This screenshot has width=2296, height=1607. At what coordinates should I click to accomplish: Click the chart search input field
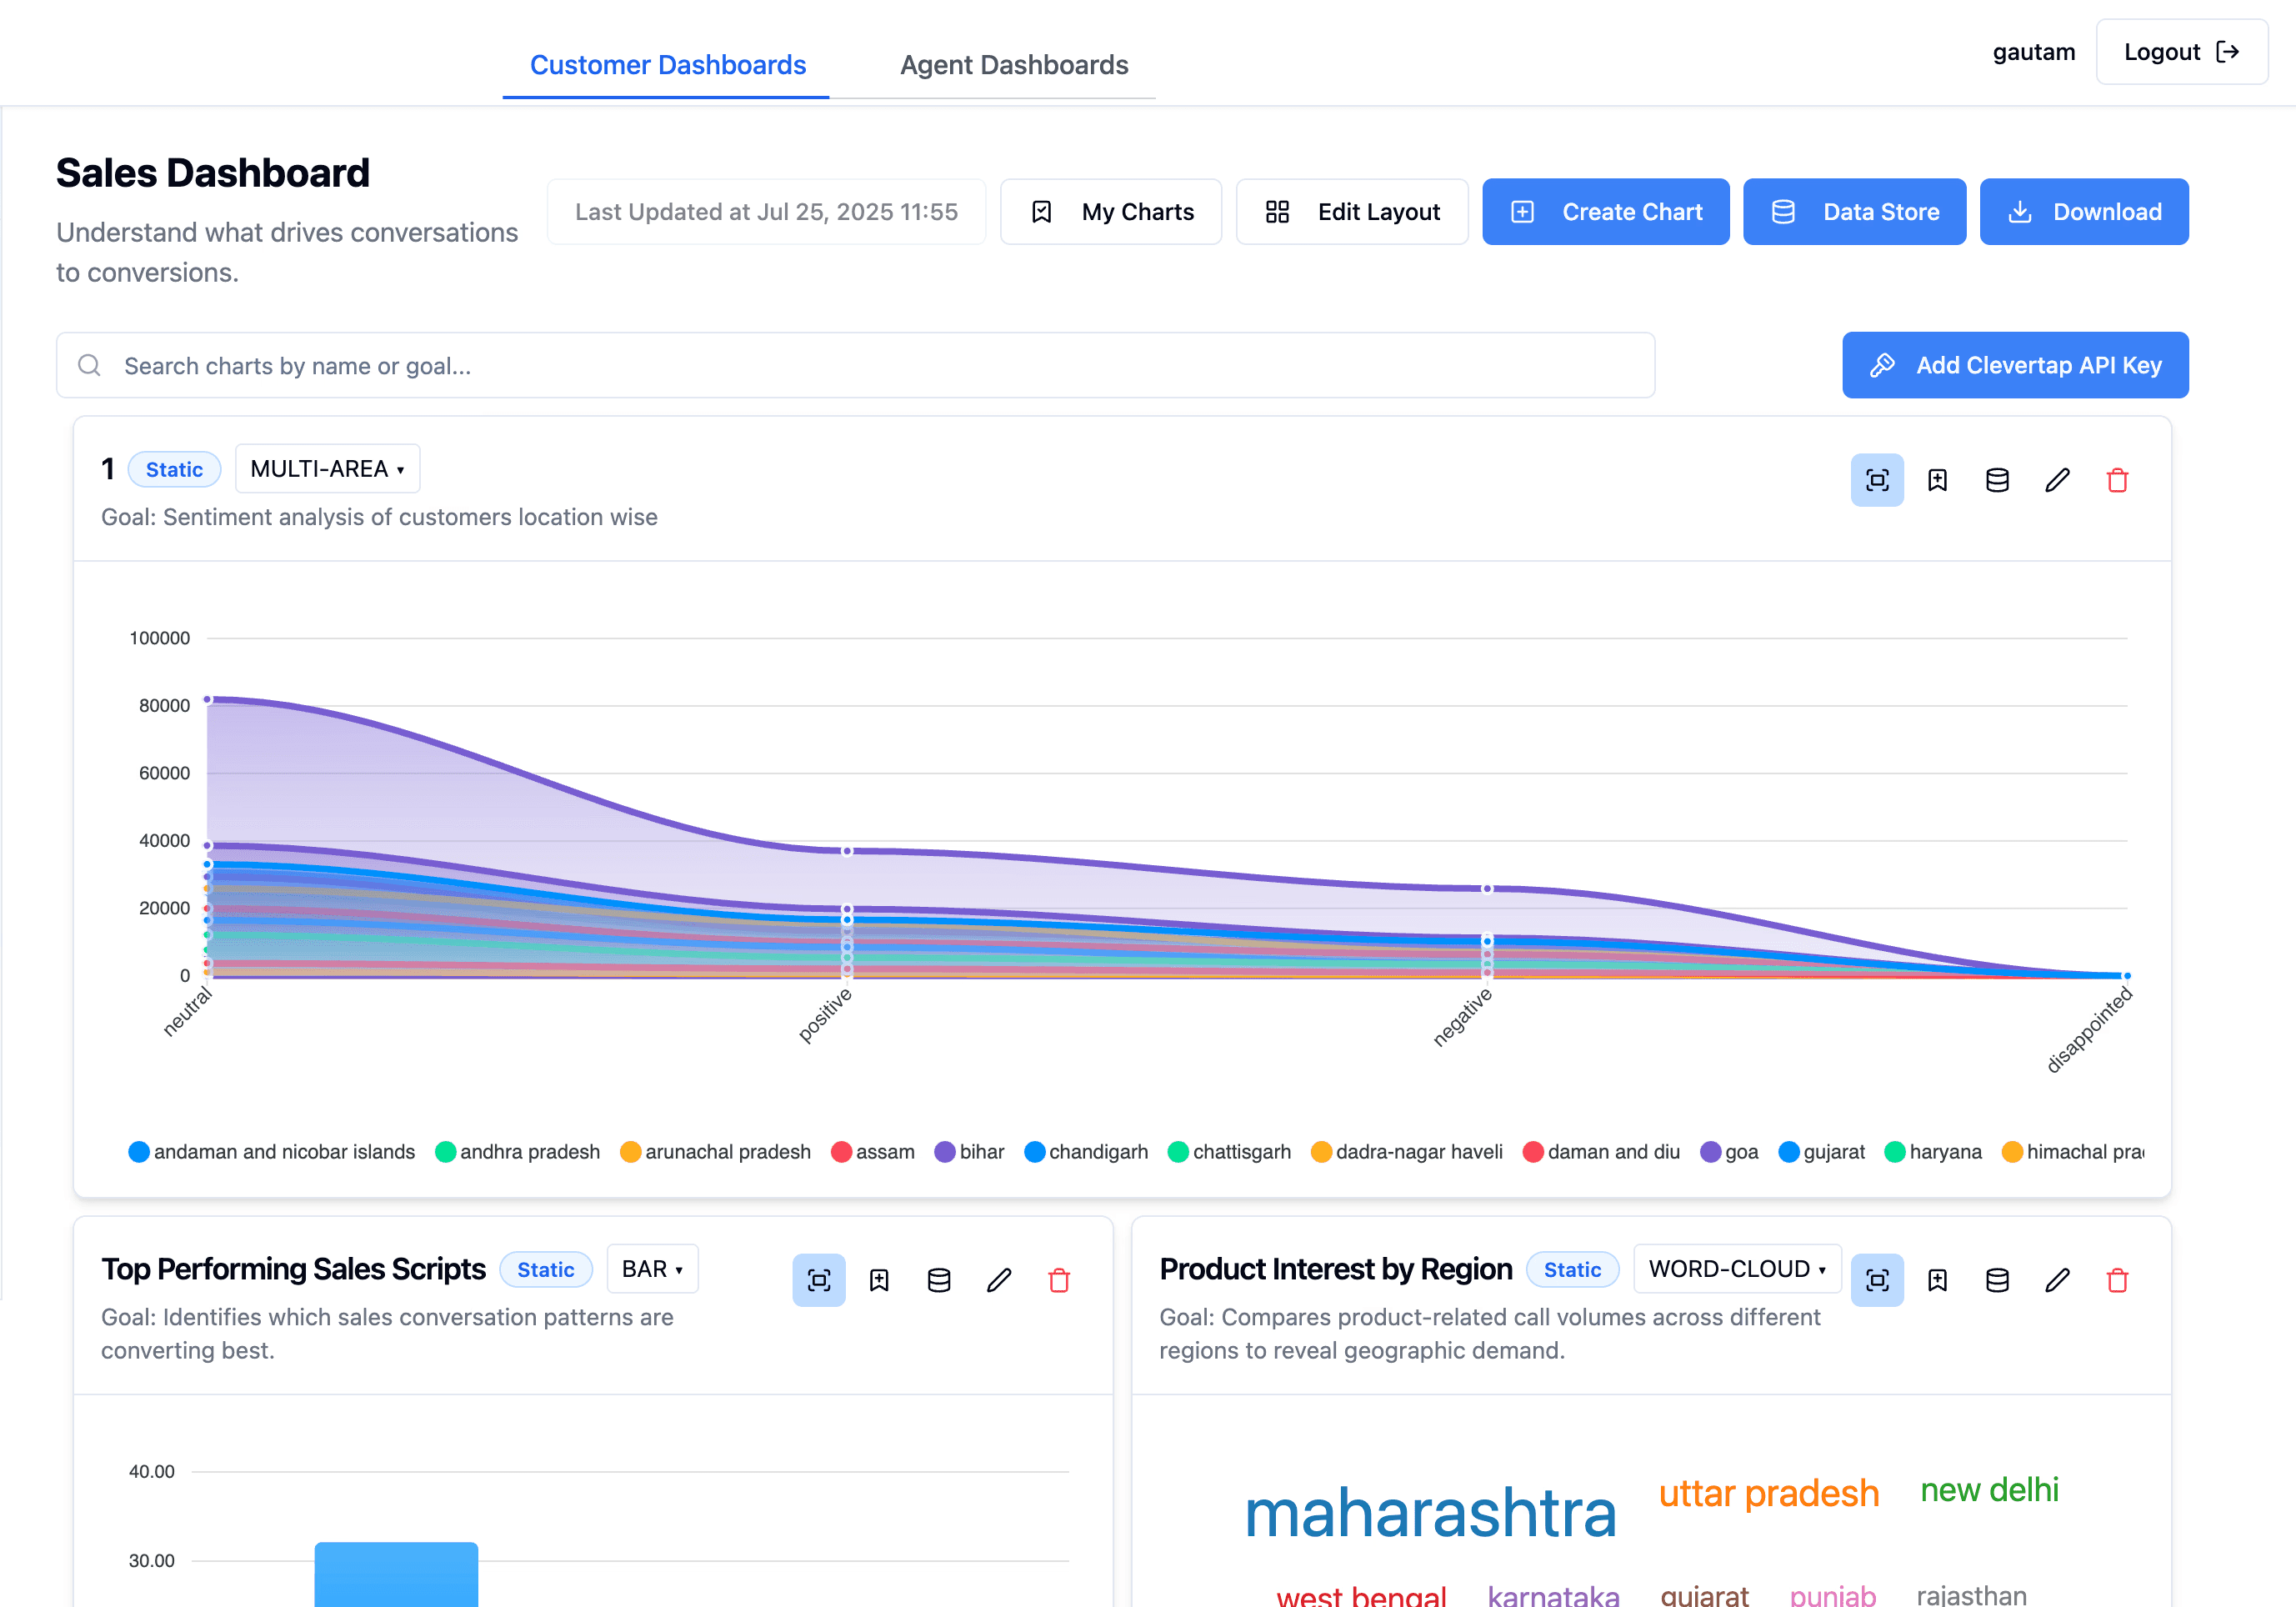[855, 366]
